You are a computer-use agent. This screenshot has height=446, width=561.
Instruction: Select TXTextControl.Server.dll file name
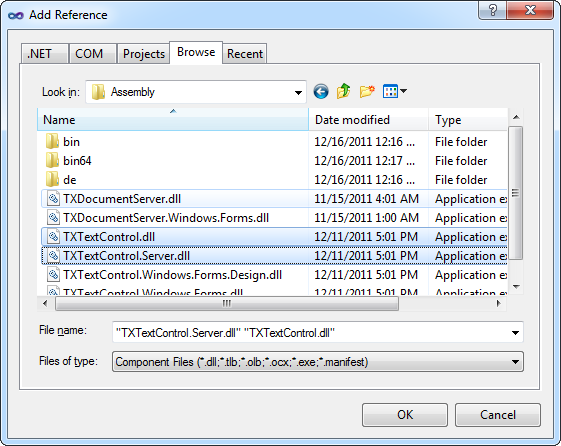point(127,255)
